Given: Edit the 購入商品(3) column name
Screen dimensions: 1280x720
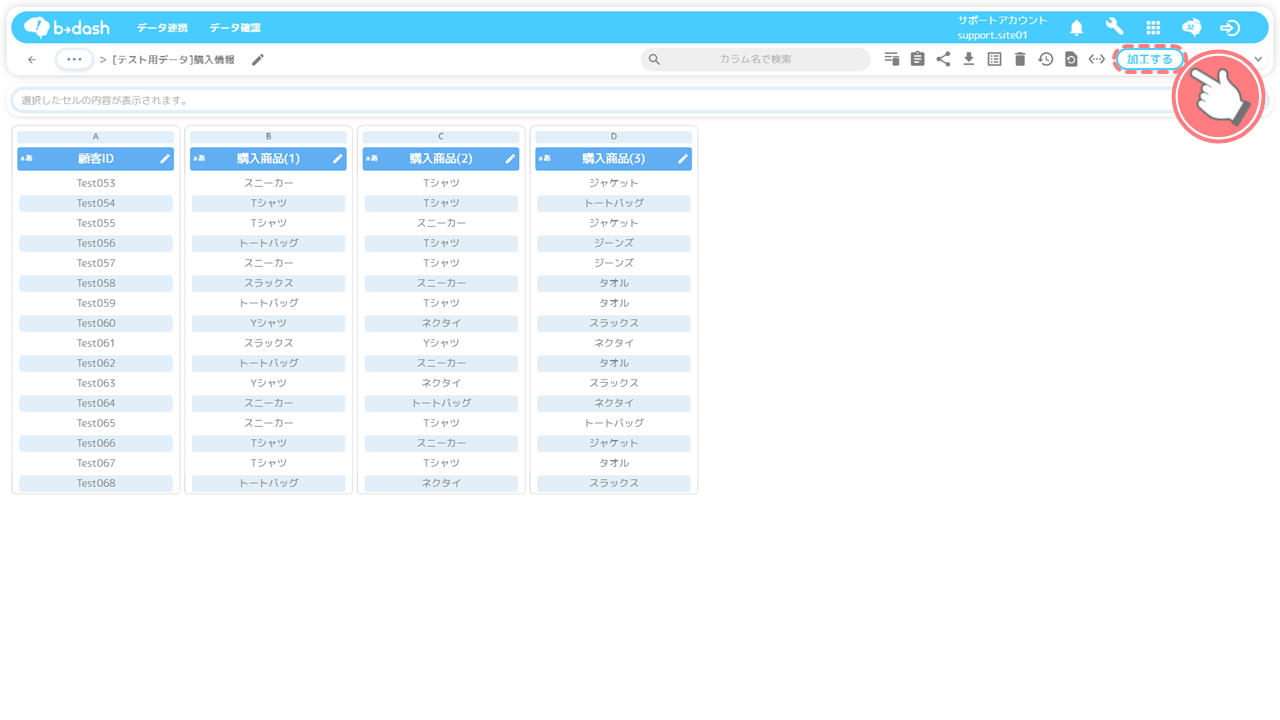Looking at the screenshot, I should pyautogui.click(x=683, y=158).
